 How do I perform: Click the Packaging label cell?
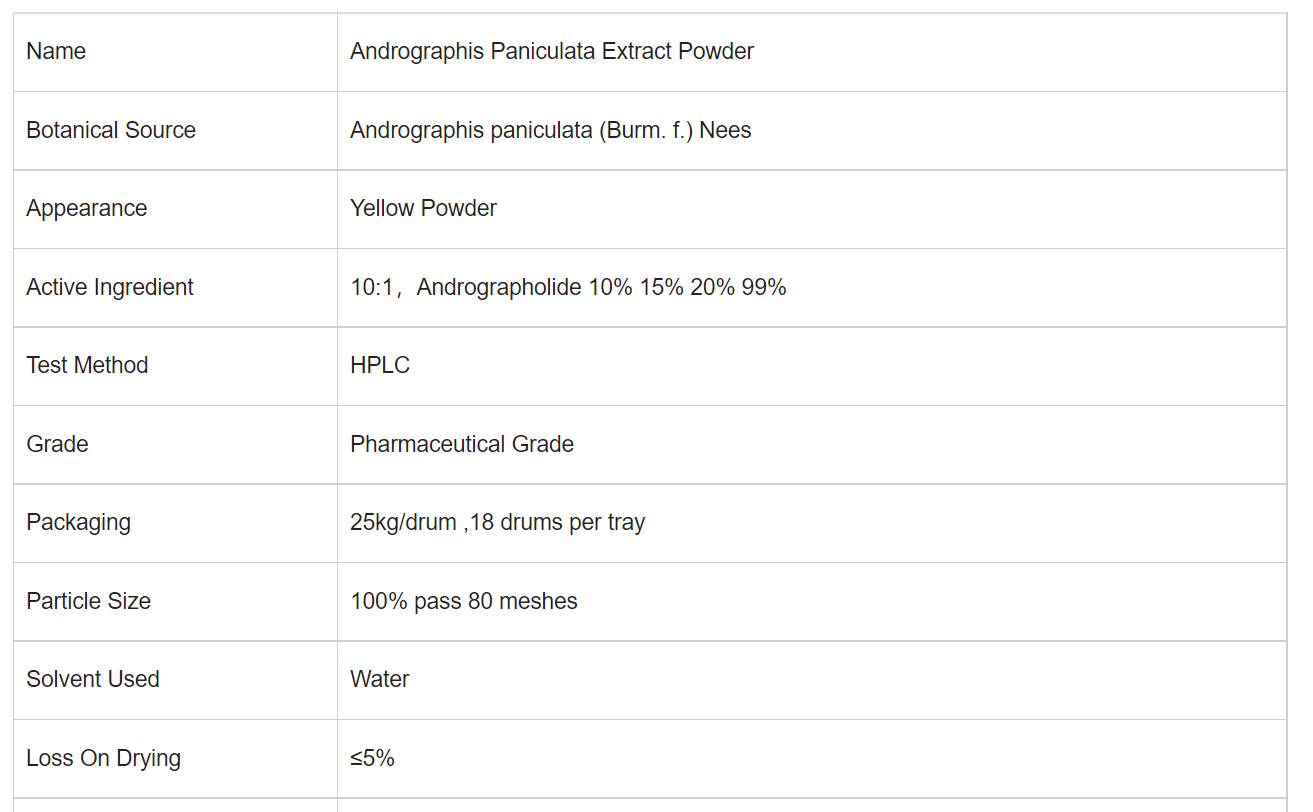pyautogui.click(x=175, y=523)
